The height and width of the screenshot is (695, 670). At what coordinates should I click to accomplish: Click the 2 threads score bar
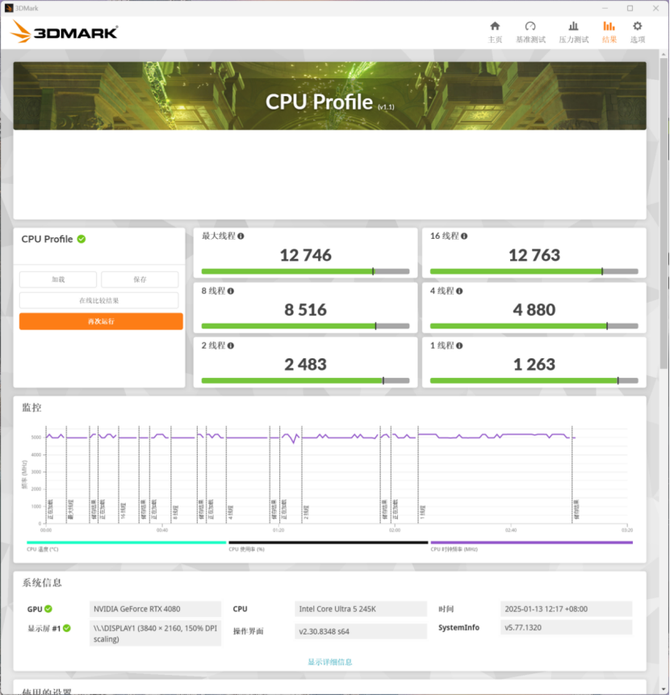pos(305,380)
